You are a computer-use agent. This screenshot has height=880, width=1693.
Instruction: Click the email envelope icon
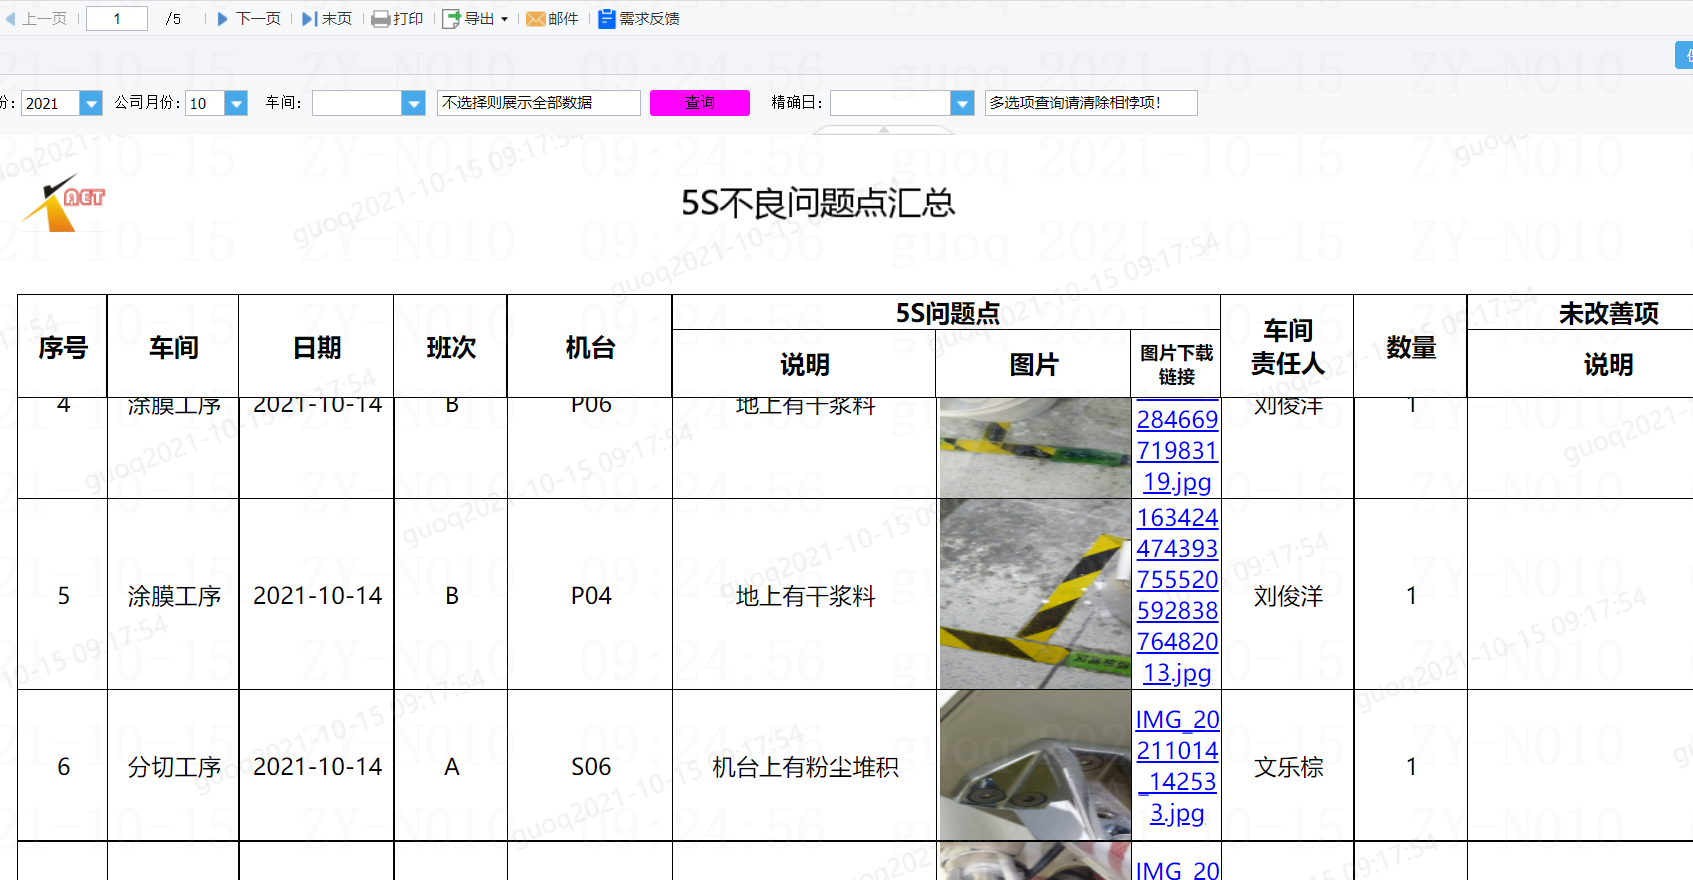coord(536,19)
